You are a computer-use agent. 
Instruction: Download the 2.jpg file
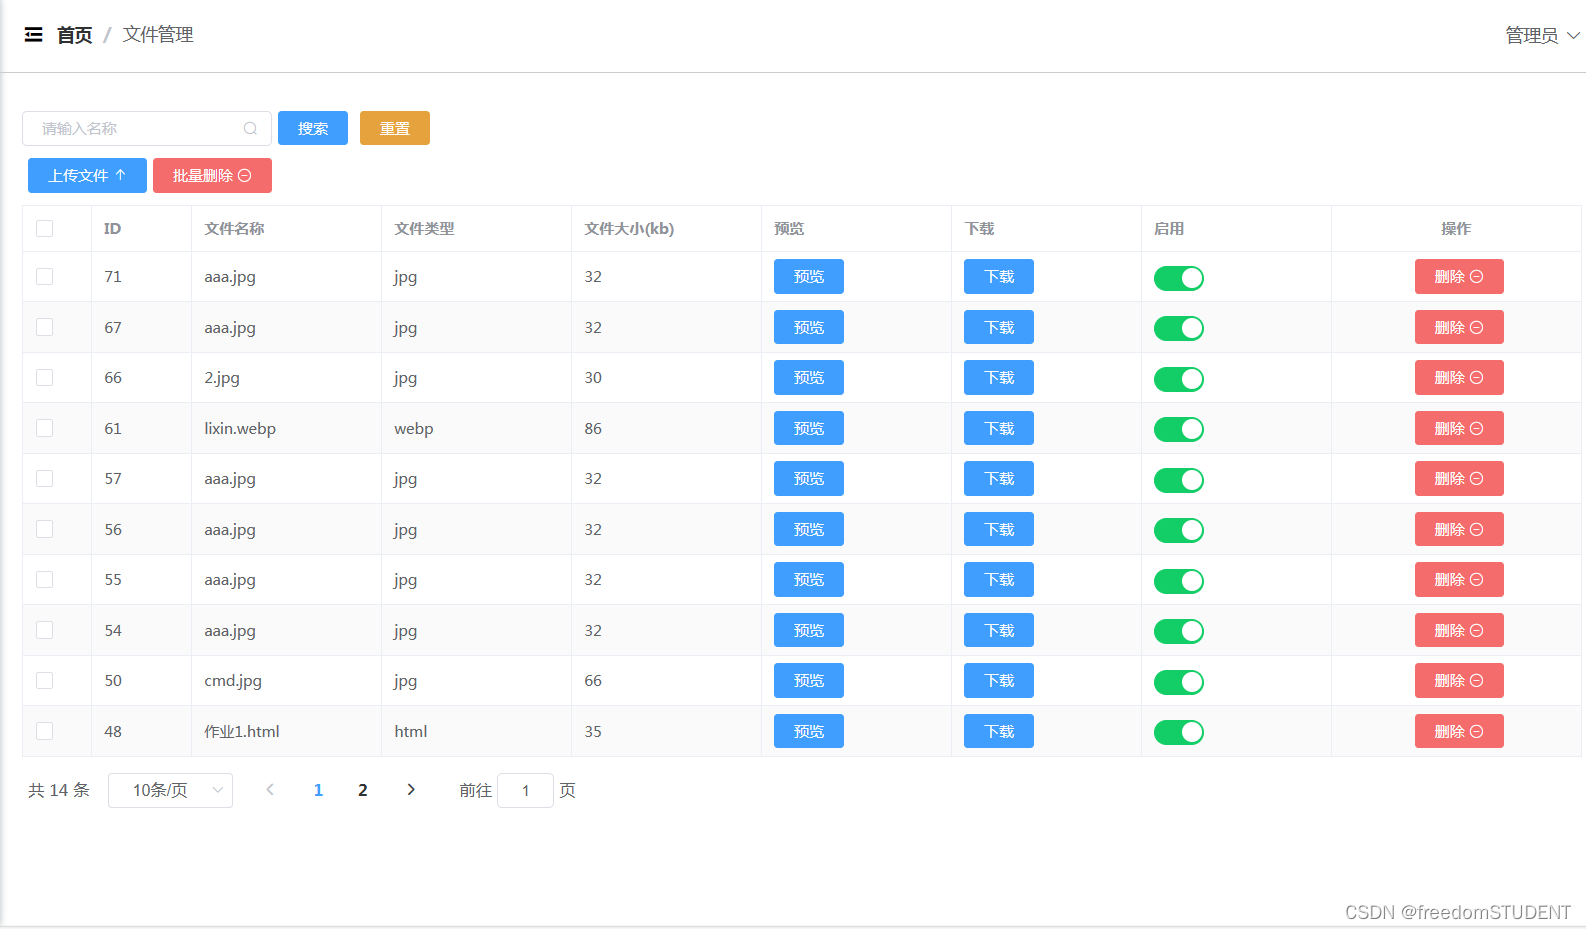[999, 377]
